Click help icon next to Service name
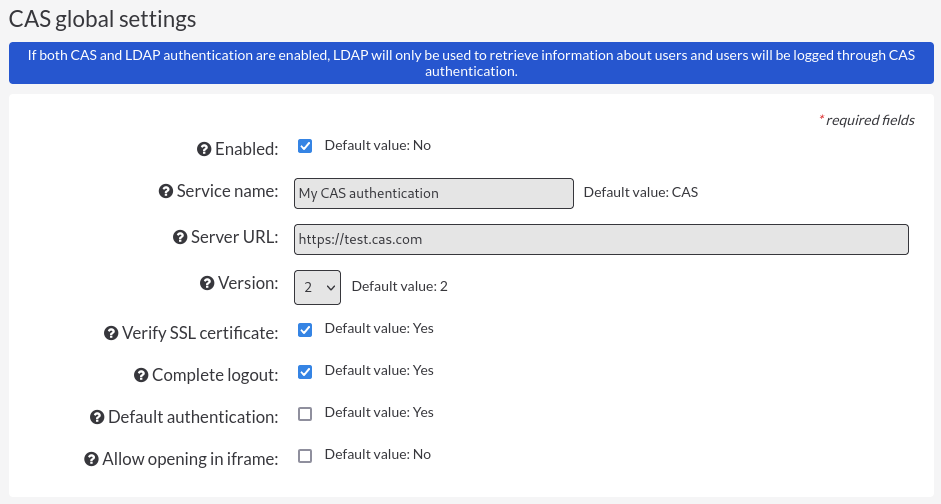The image size is (941, 504). [166, 191]
